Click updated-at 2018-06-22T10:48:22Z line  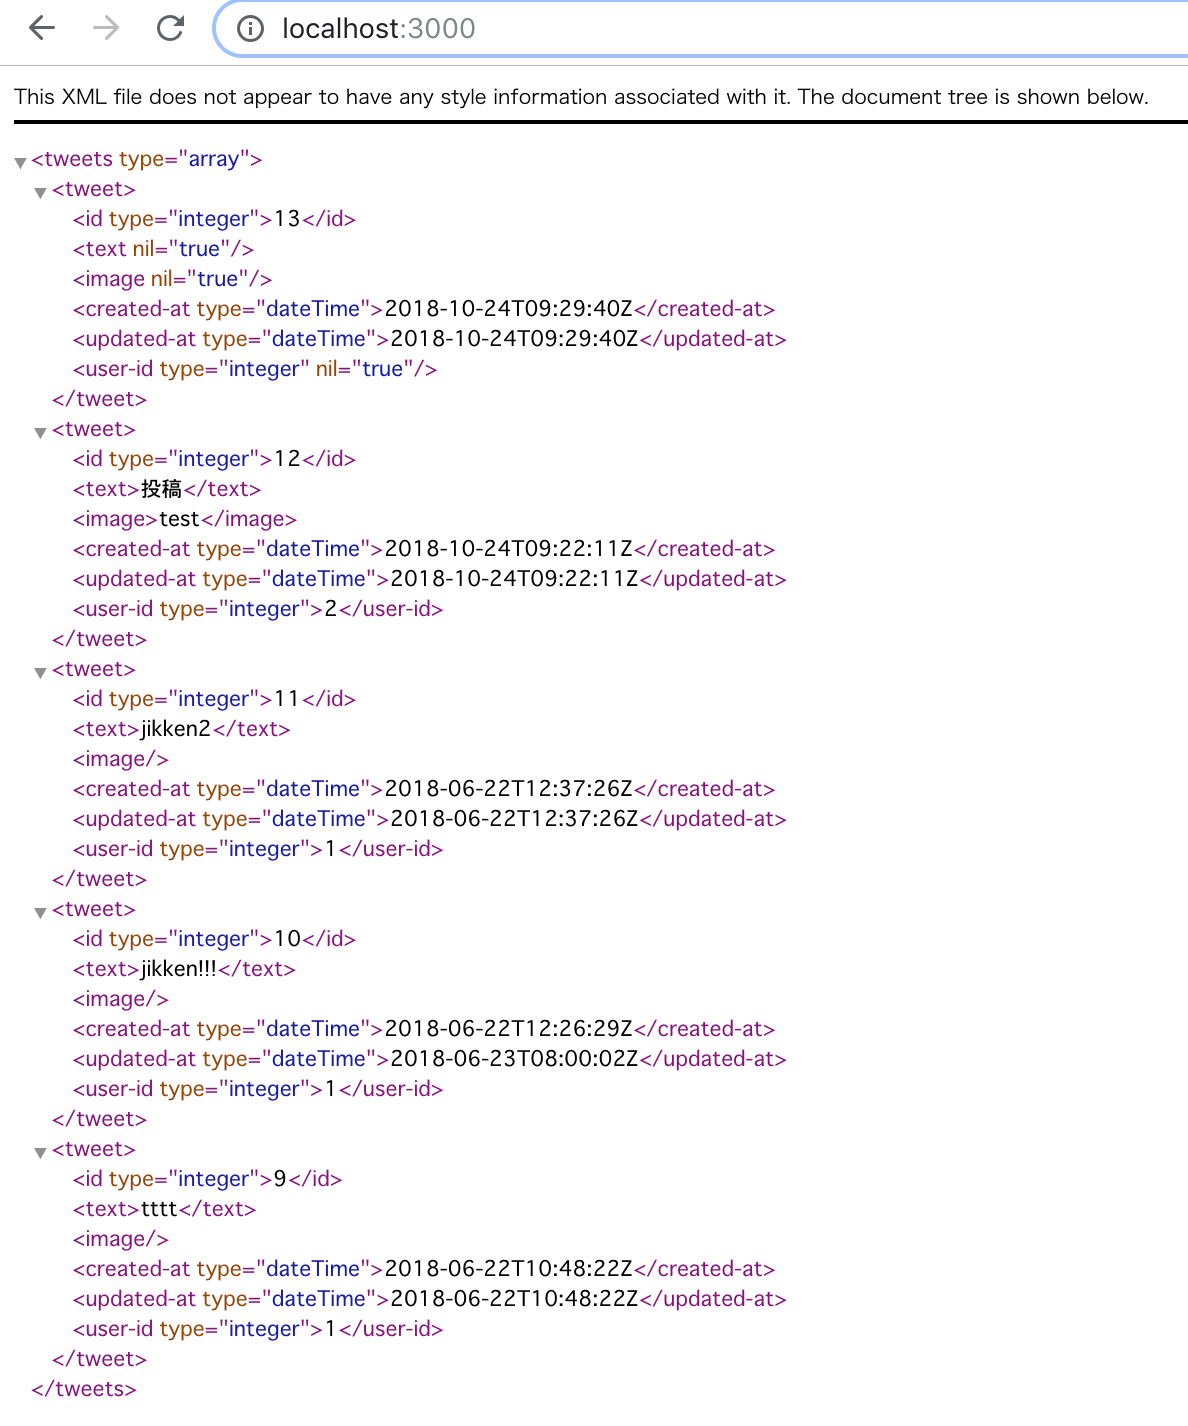tap(429, 1299)
